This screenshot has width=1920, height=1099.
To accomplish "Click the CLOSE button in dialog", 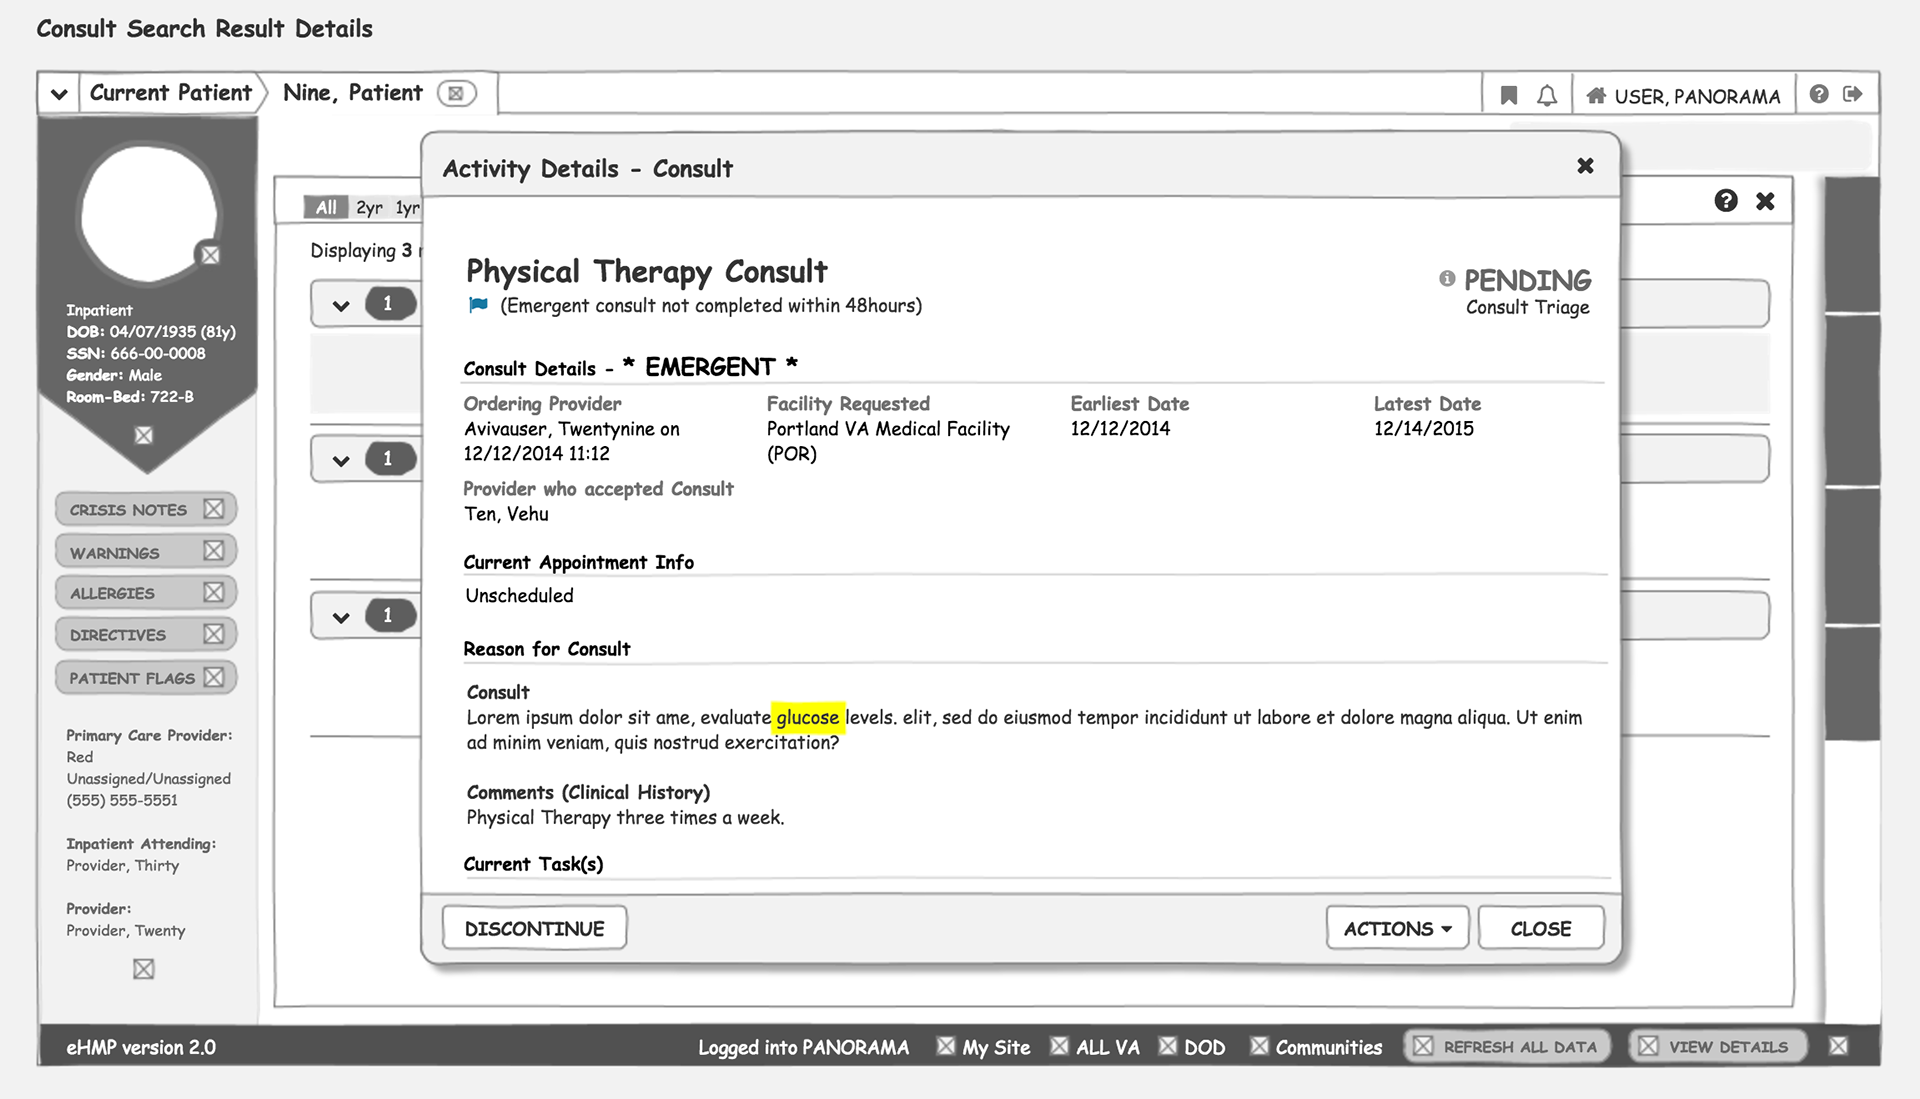I will [x=1540, y=928].
